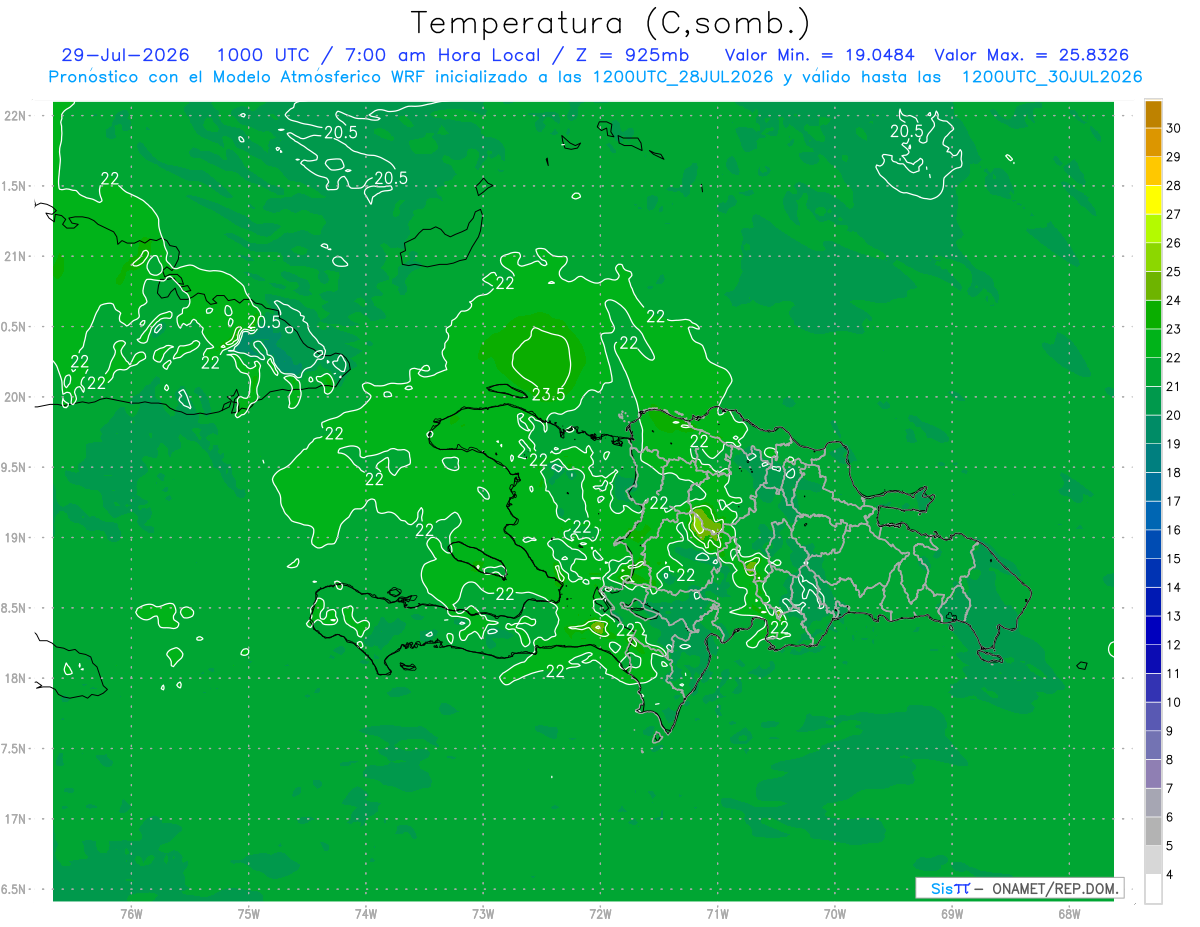This screenshot has width=1200, height=927.
Task: Click the '20N' latitude axis label
Action: pos(15,397)
